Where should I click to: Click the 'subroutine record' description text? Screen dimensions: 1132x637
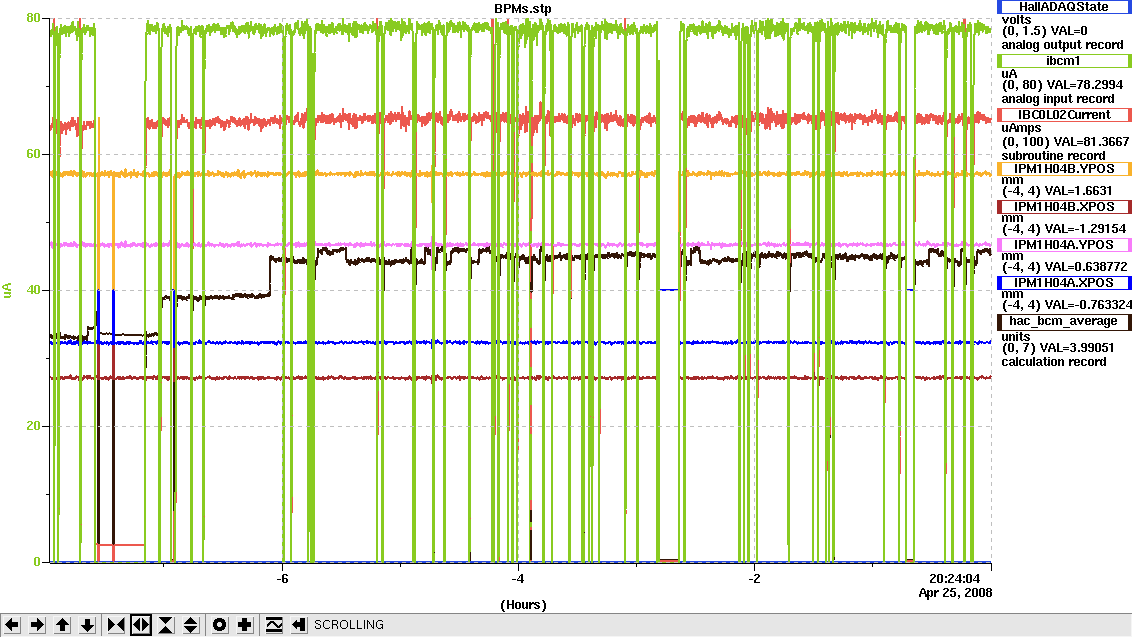pos(1053,155)
